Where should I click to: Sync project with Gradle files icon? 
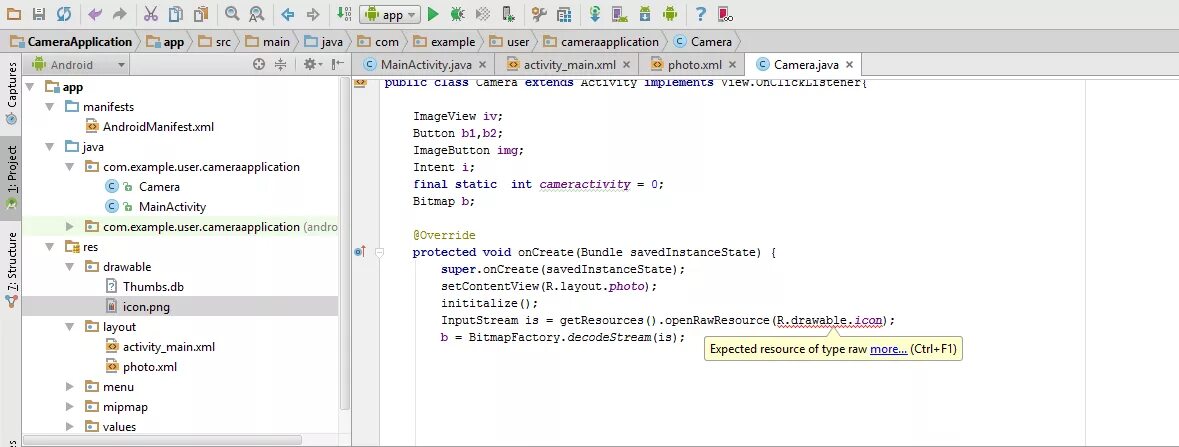(x=595, y=14)
